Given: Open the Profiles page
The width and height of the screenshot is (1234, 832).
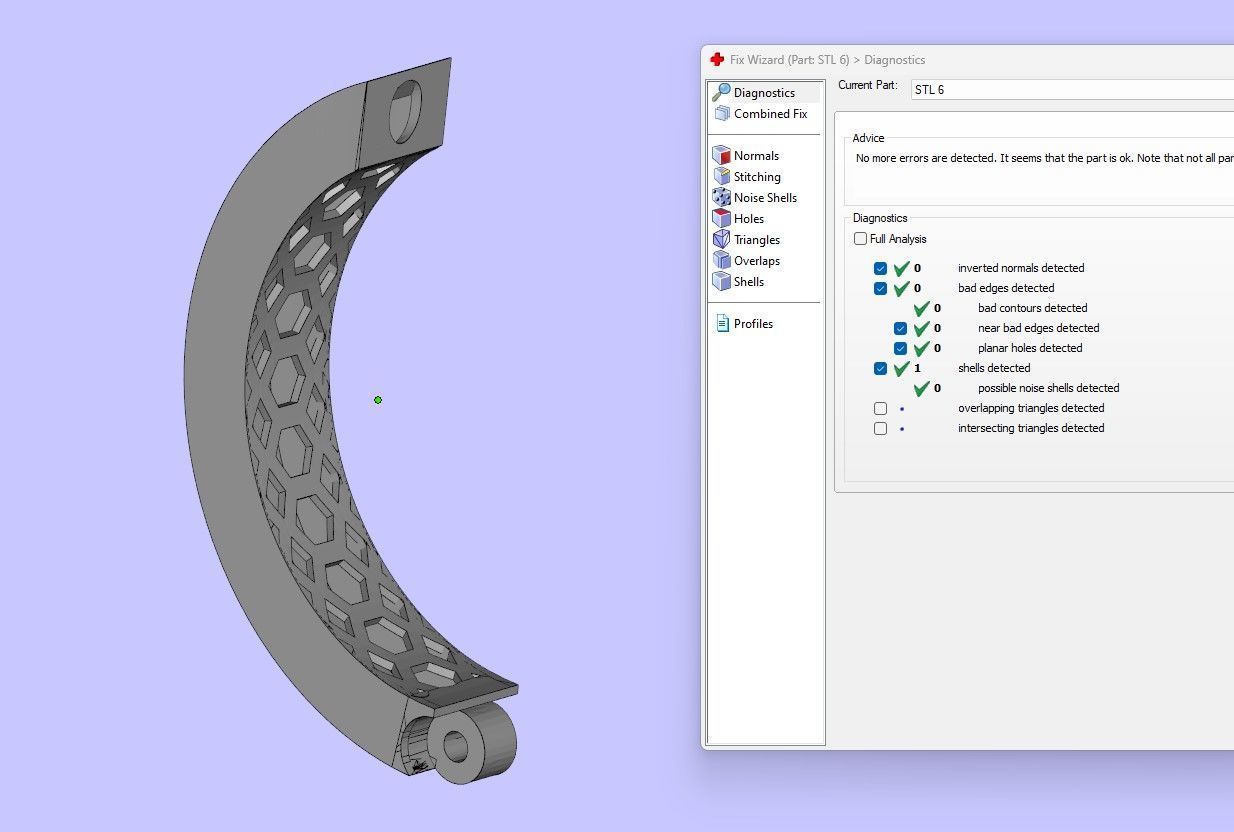Looking at the screenshot, I should coord(753,323).
